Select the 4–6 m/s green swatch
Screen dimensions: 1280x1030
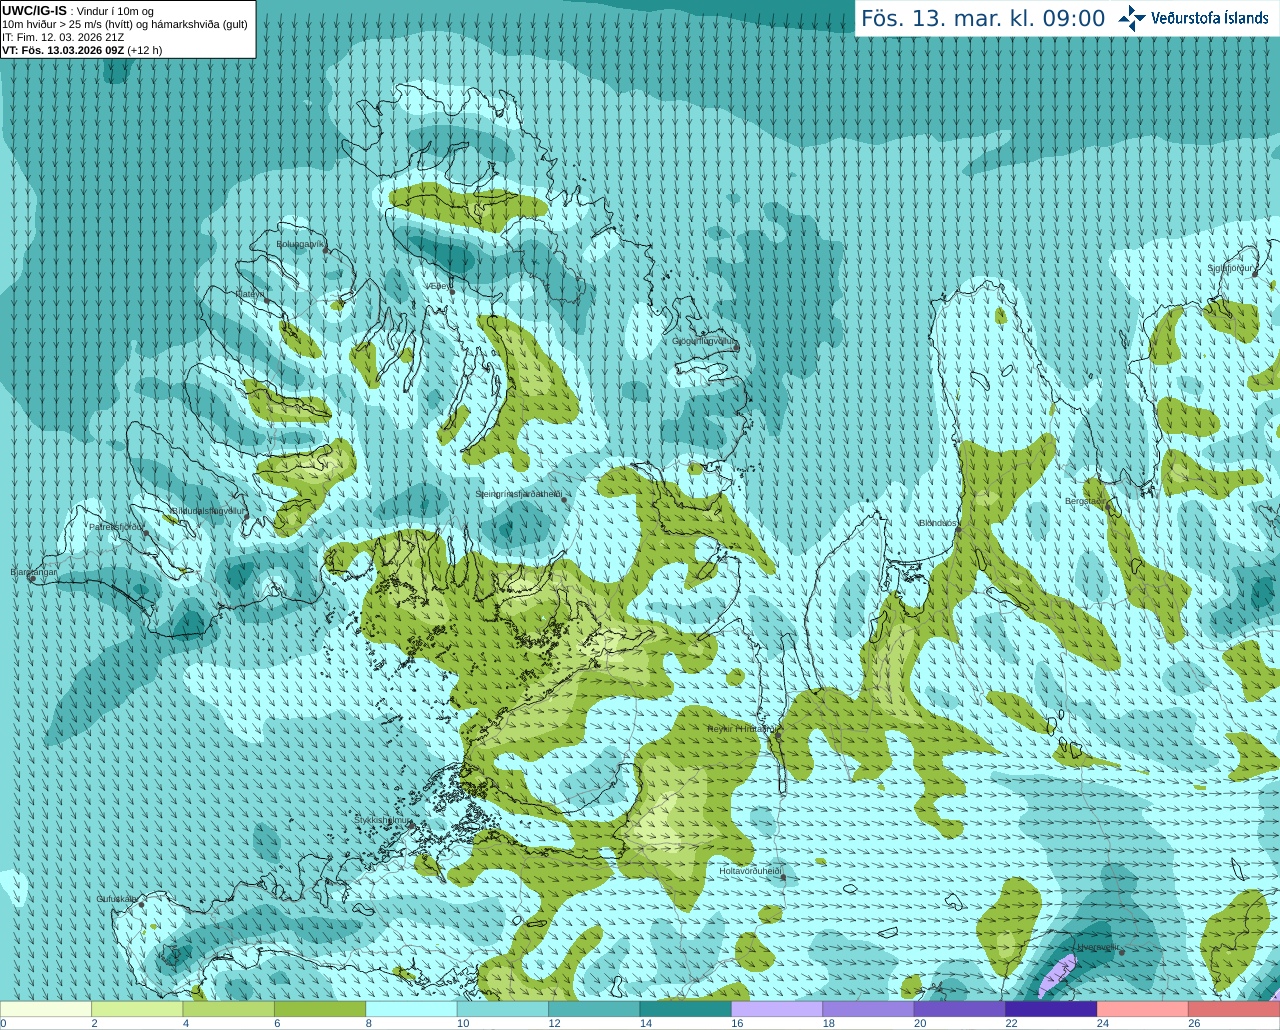(229, 1009)
